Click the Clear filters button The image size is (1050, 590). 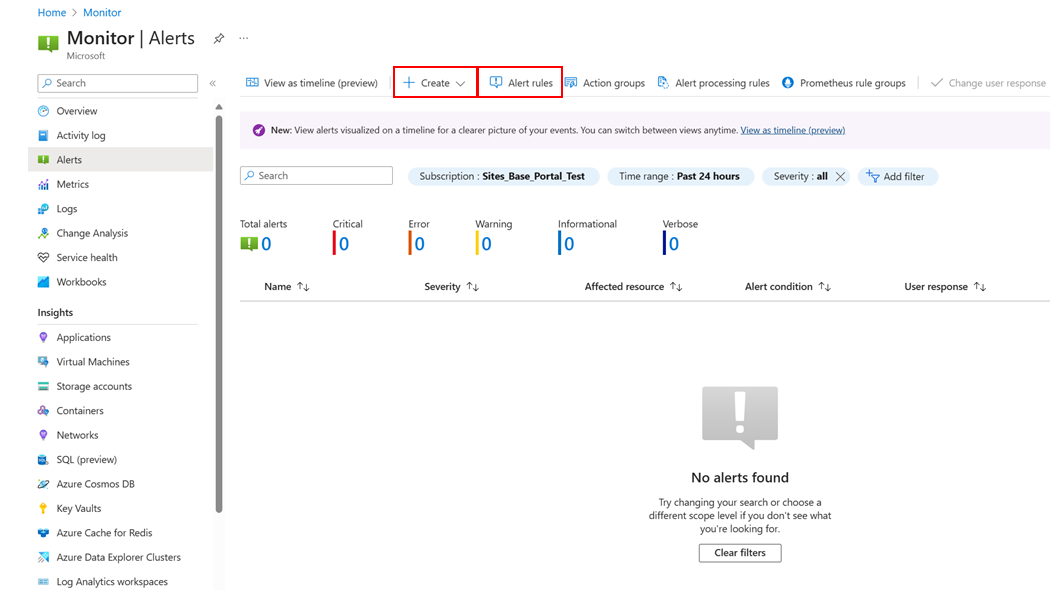pos(739,553)
